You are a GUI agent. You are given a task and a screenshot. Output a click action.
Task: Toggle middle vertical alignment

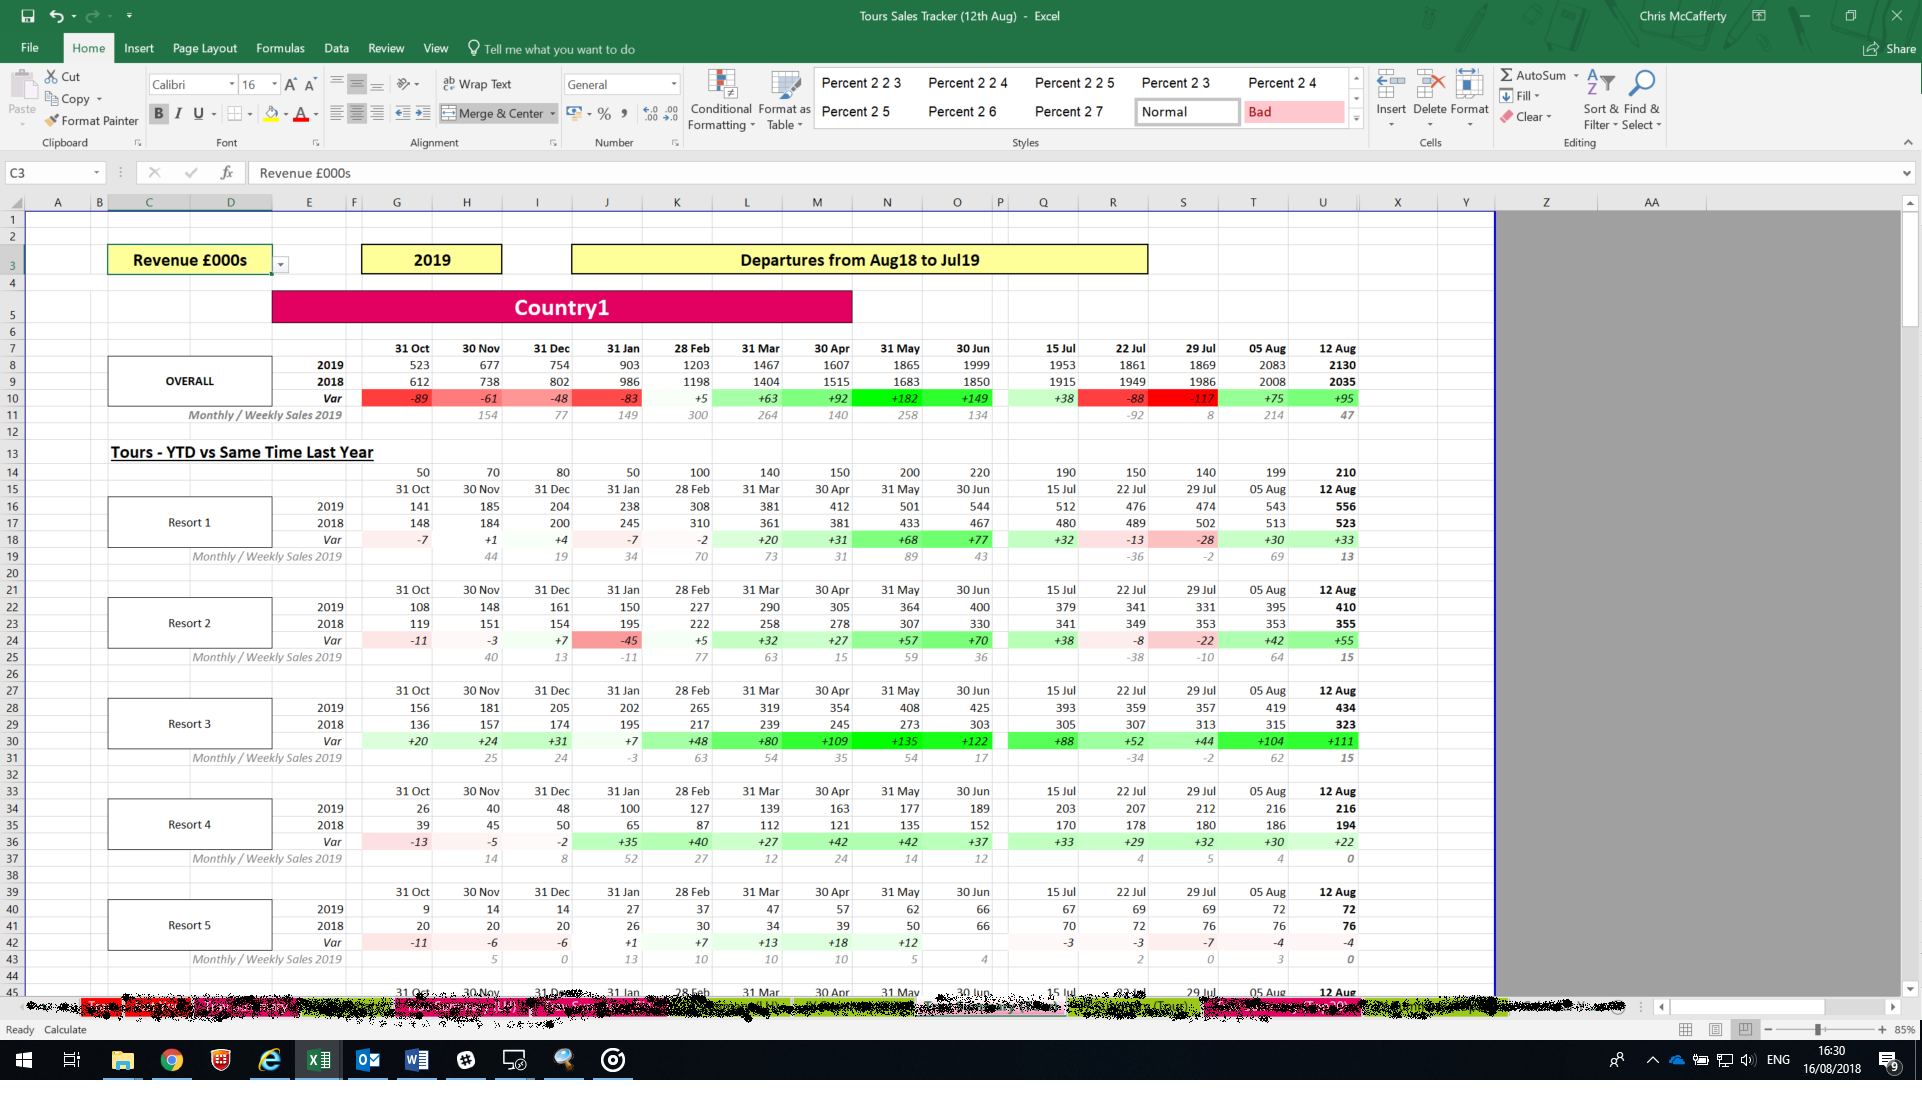click(x=357, y=84)
